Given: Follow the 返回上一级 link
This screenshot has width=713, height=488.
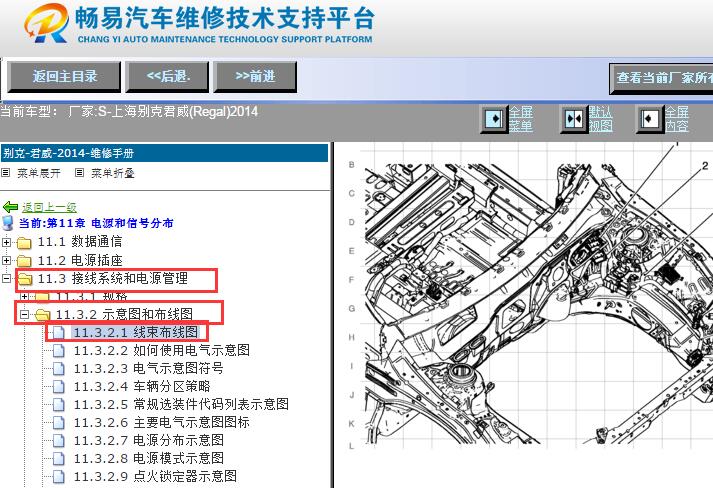Looking at the screenshot, I should [49, 207].
